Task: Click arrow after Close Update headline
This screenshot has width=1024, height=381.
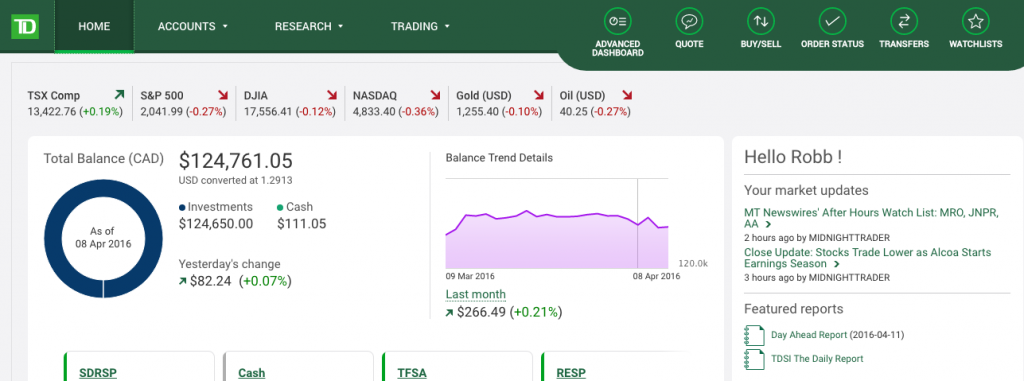Action: click(x=837, y=265)
